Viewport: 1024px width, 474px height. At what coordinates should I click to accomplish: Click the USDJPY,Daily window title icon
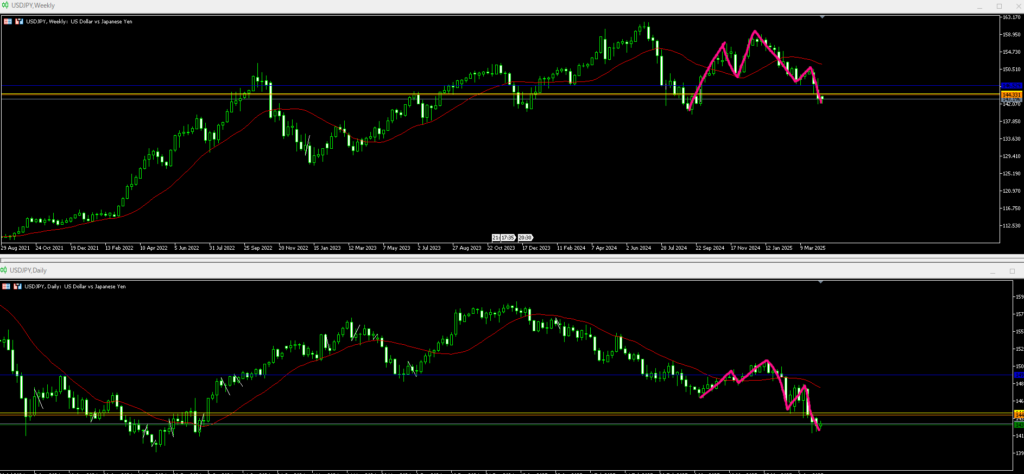coord(5,270)
